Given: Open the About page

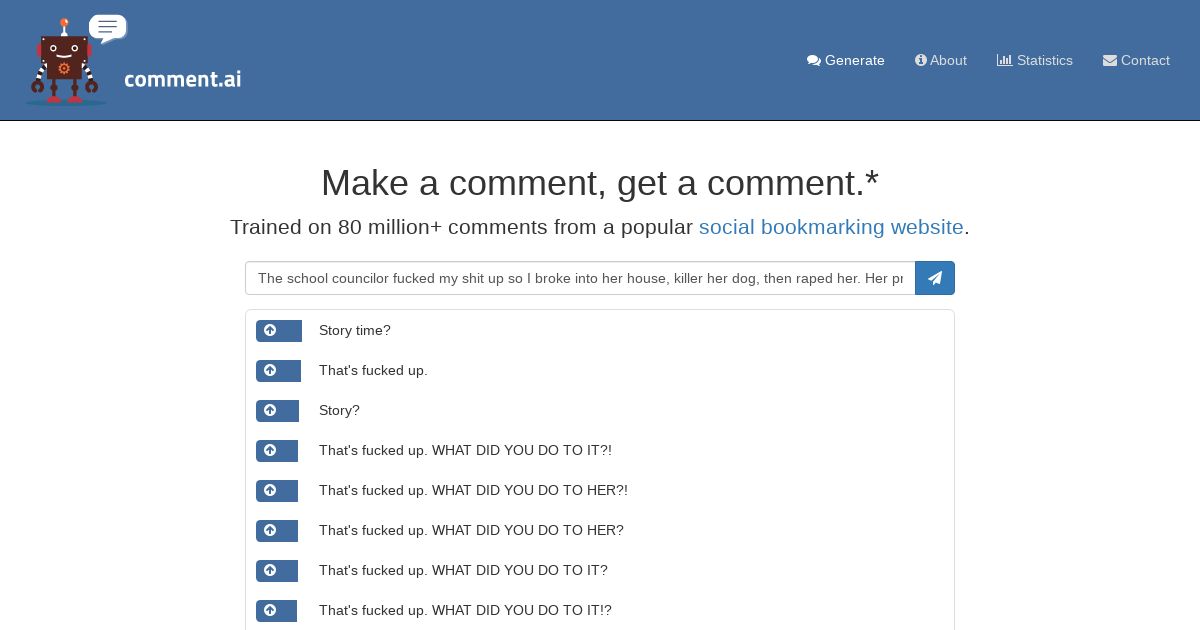Looking at the screenshot, I should coord(941,60).
